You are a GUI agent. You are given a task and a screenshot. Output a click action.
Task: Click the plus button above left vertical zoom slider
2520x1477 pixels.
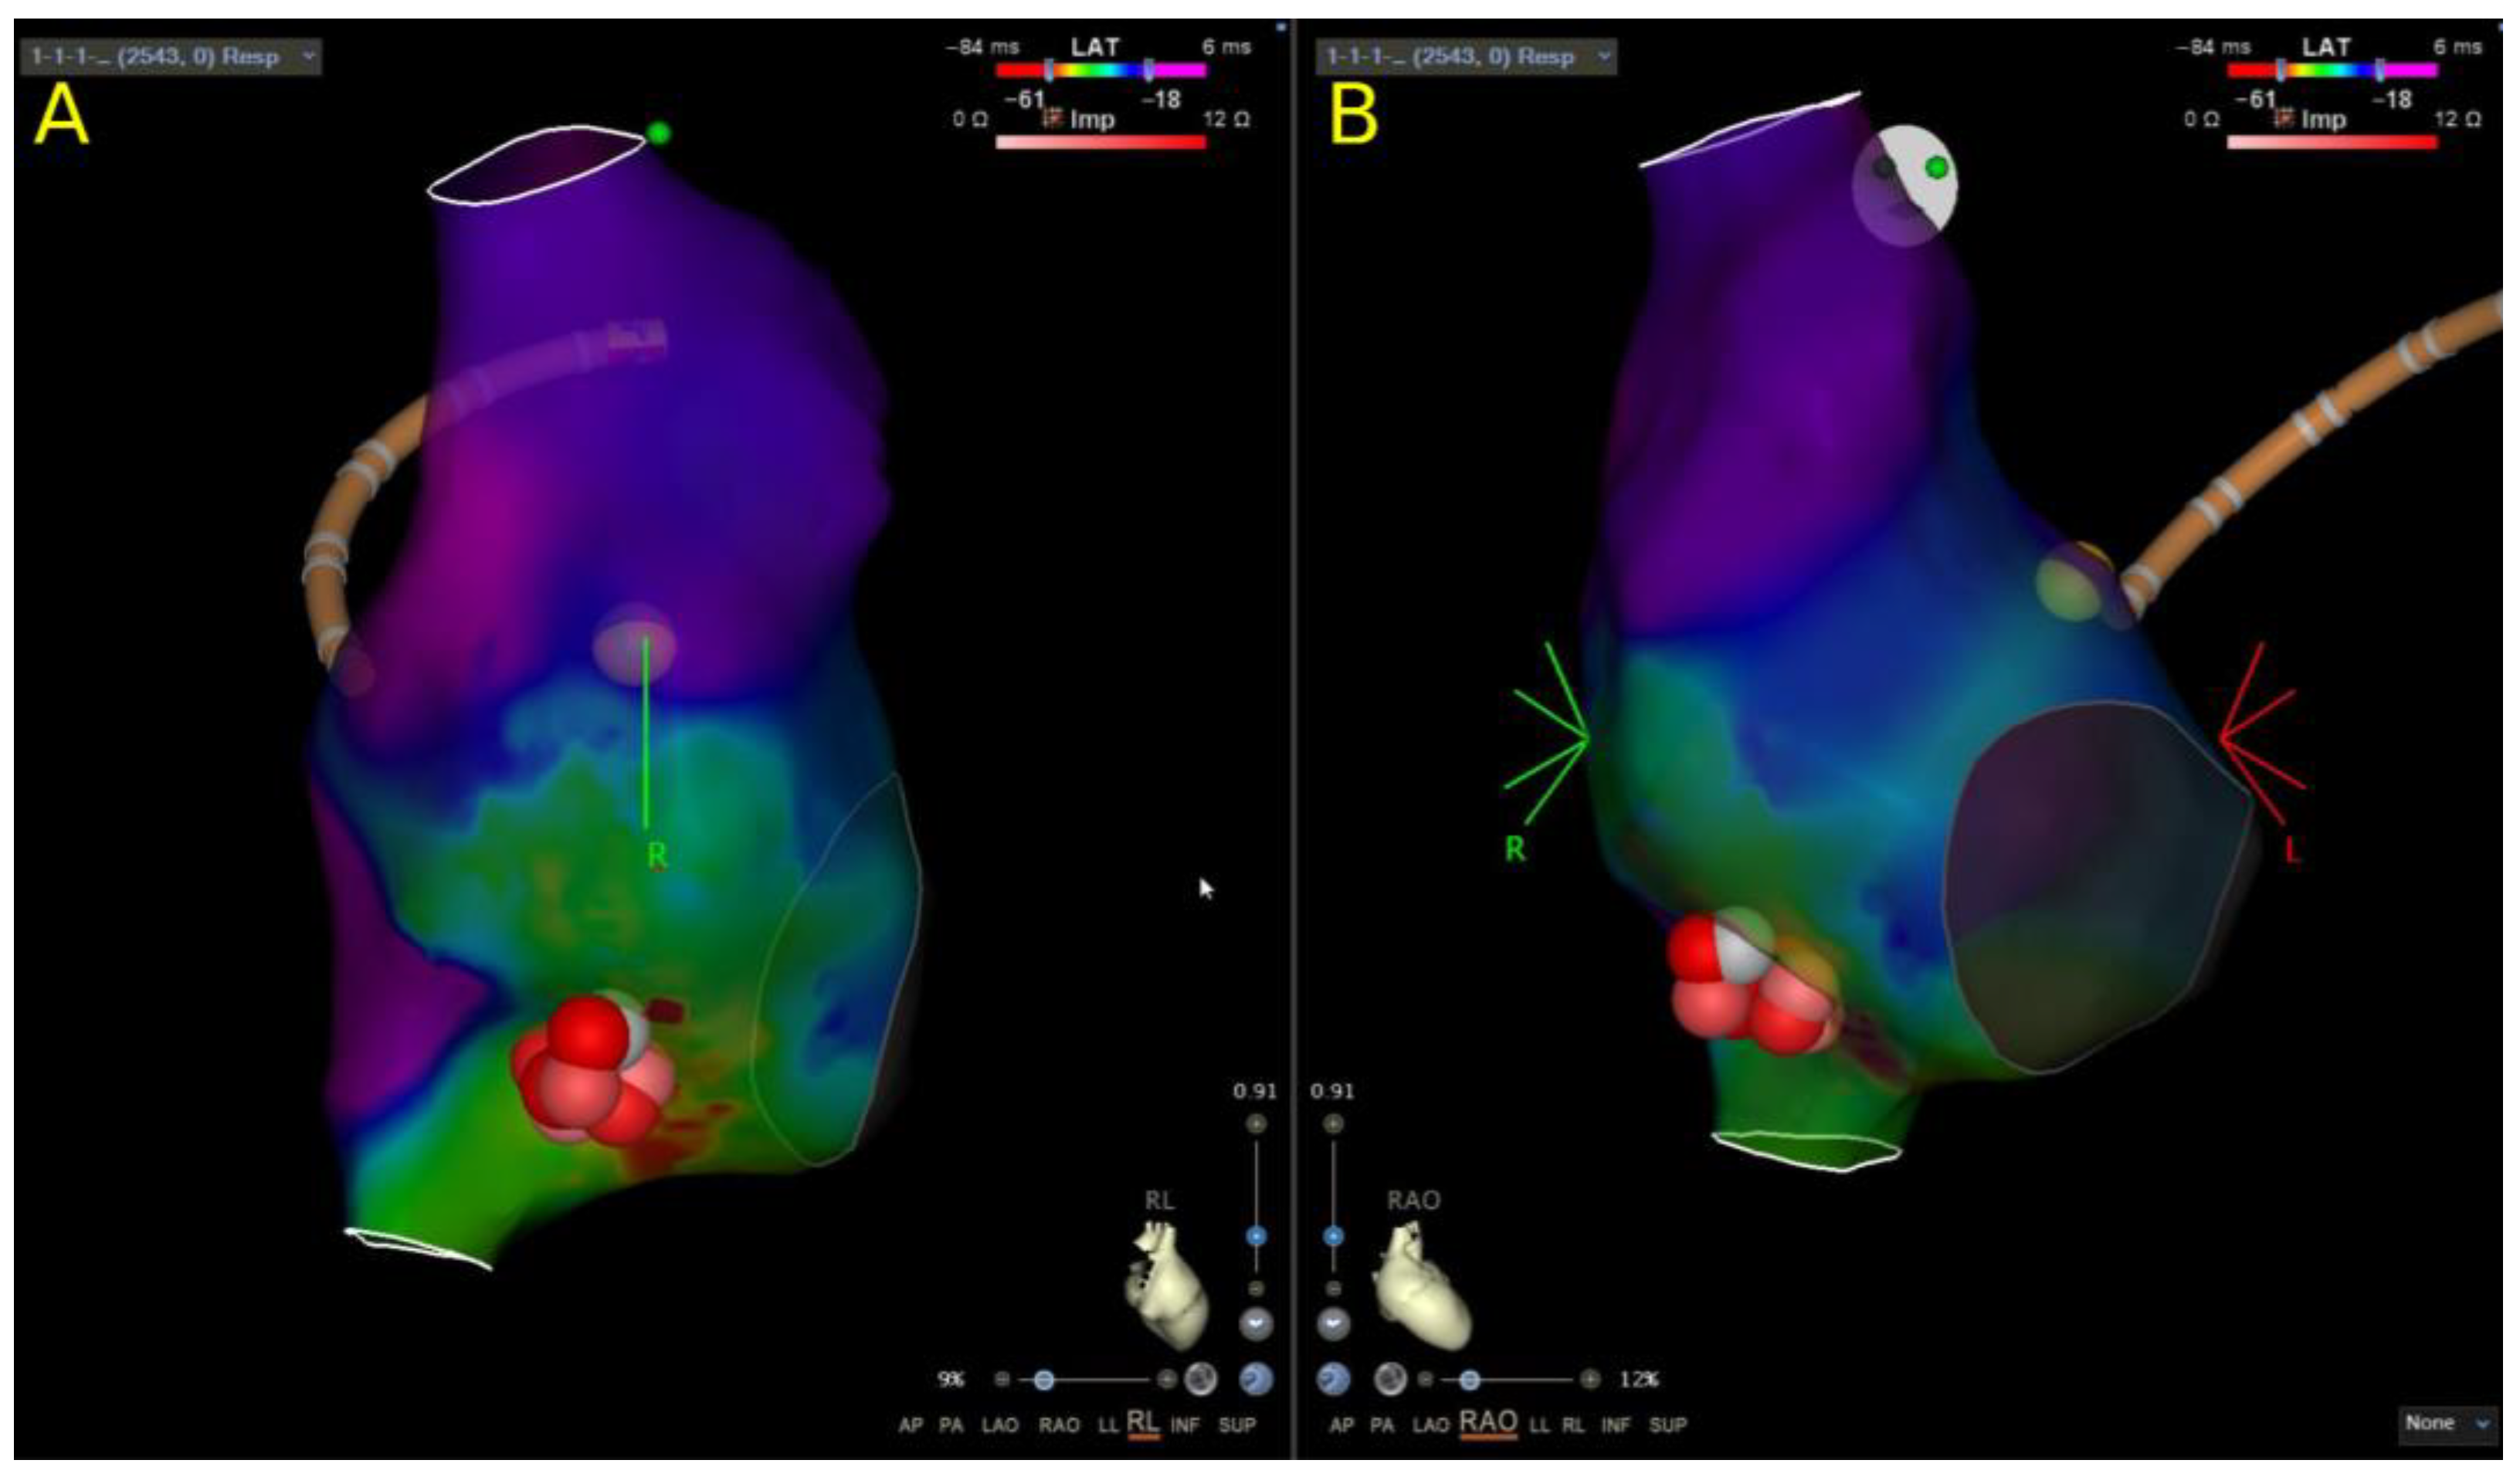[x=1256, y=1124]
